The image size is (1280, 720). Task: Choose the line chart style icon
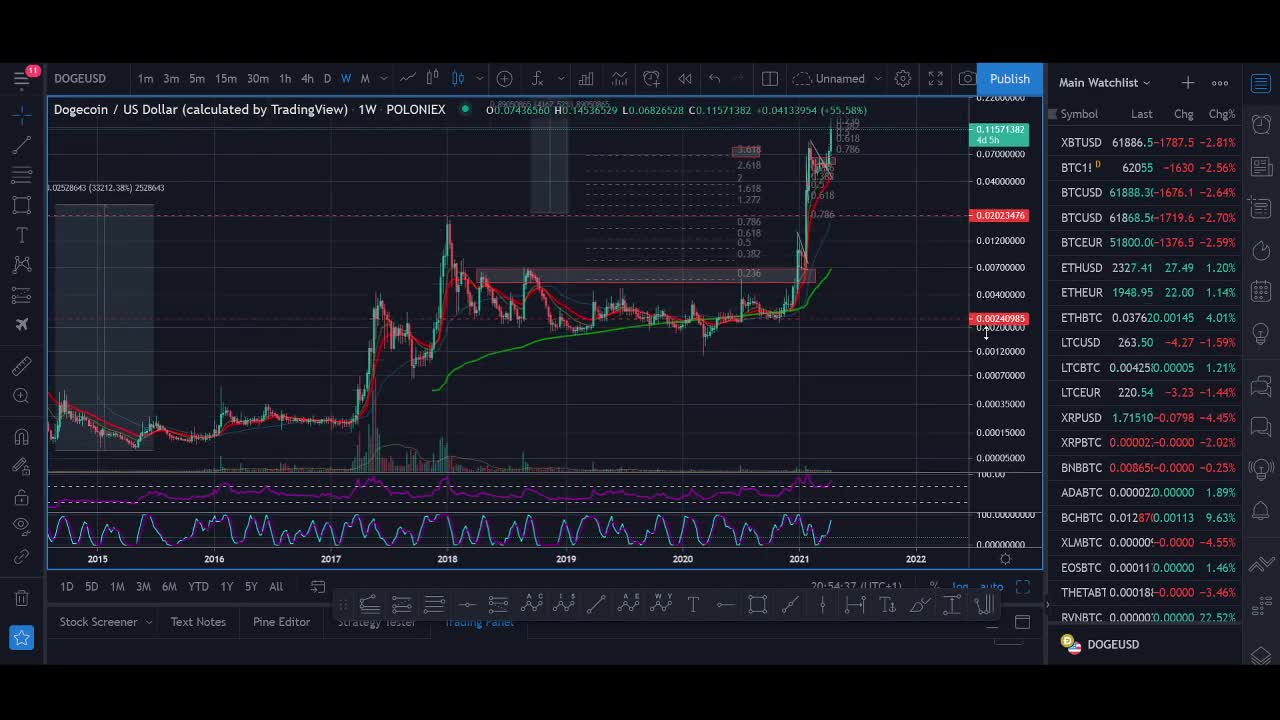pos(408,79)
